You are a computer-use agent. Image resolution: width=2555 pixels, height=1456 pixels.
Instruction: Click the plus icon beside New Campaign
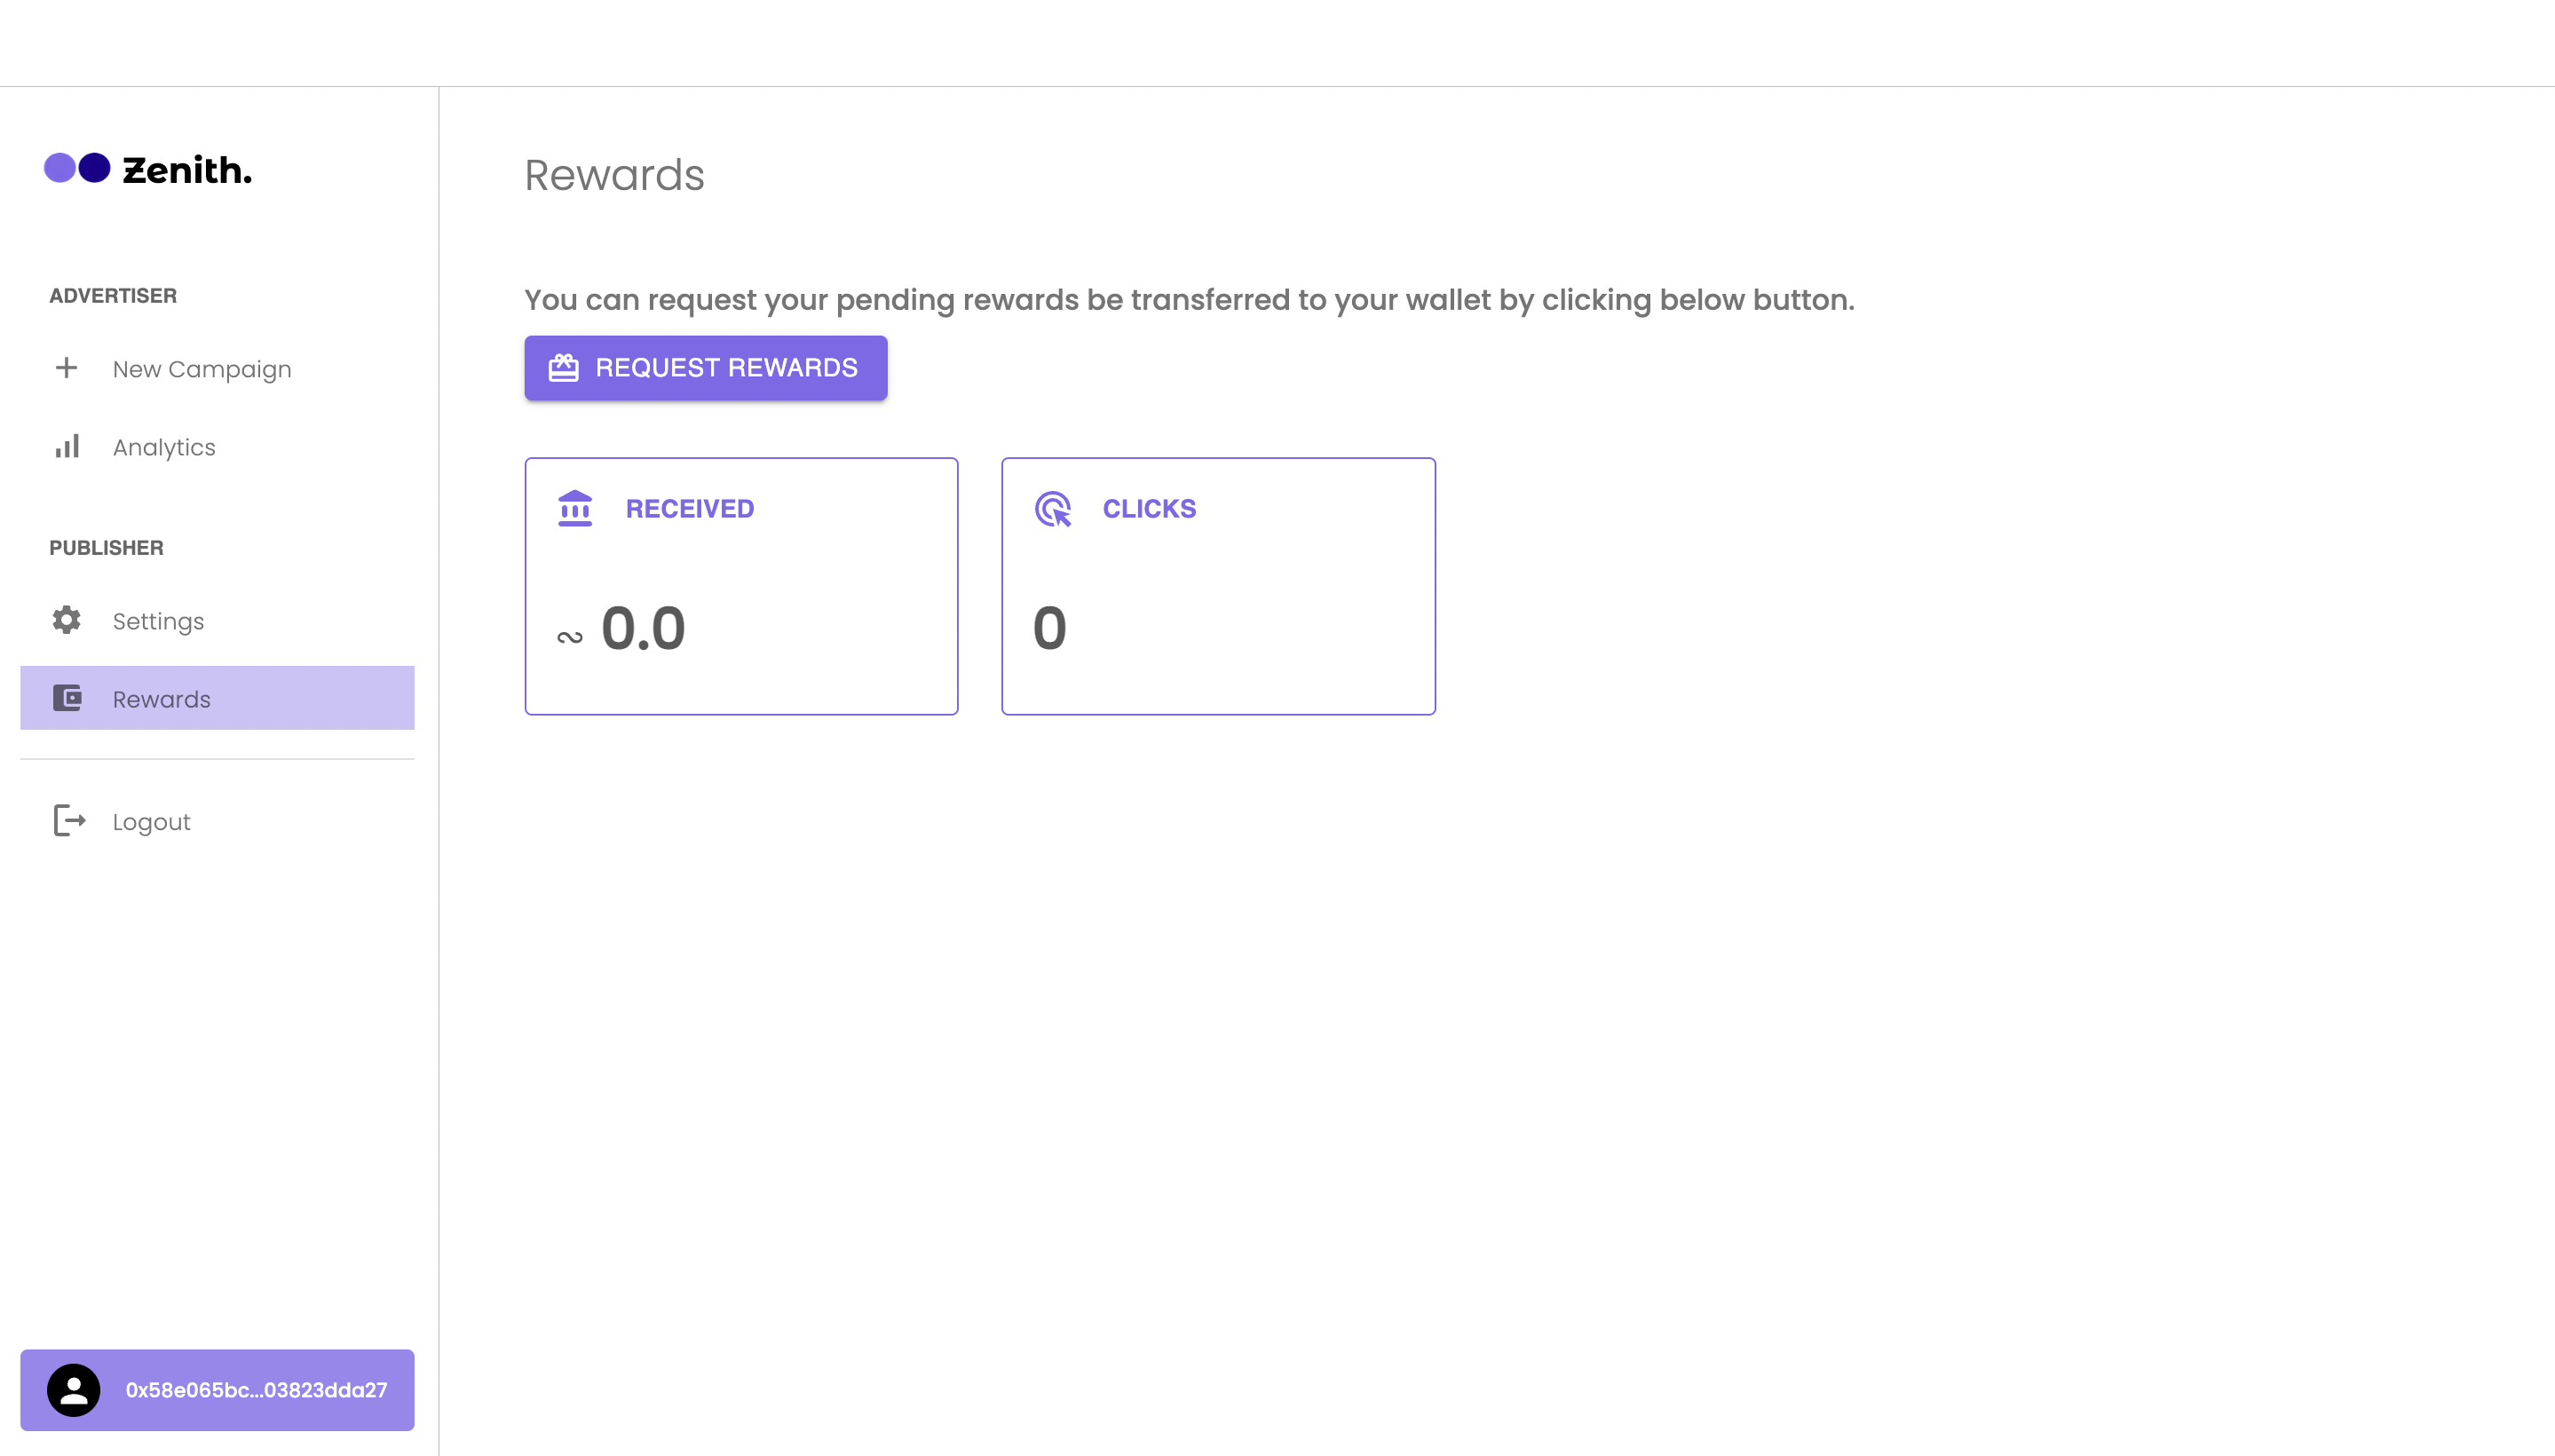click(66, 368)
